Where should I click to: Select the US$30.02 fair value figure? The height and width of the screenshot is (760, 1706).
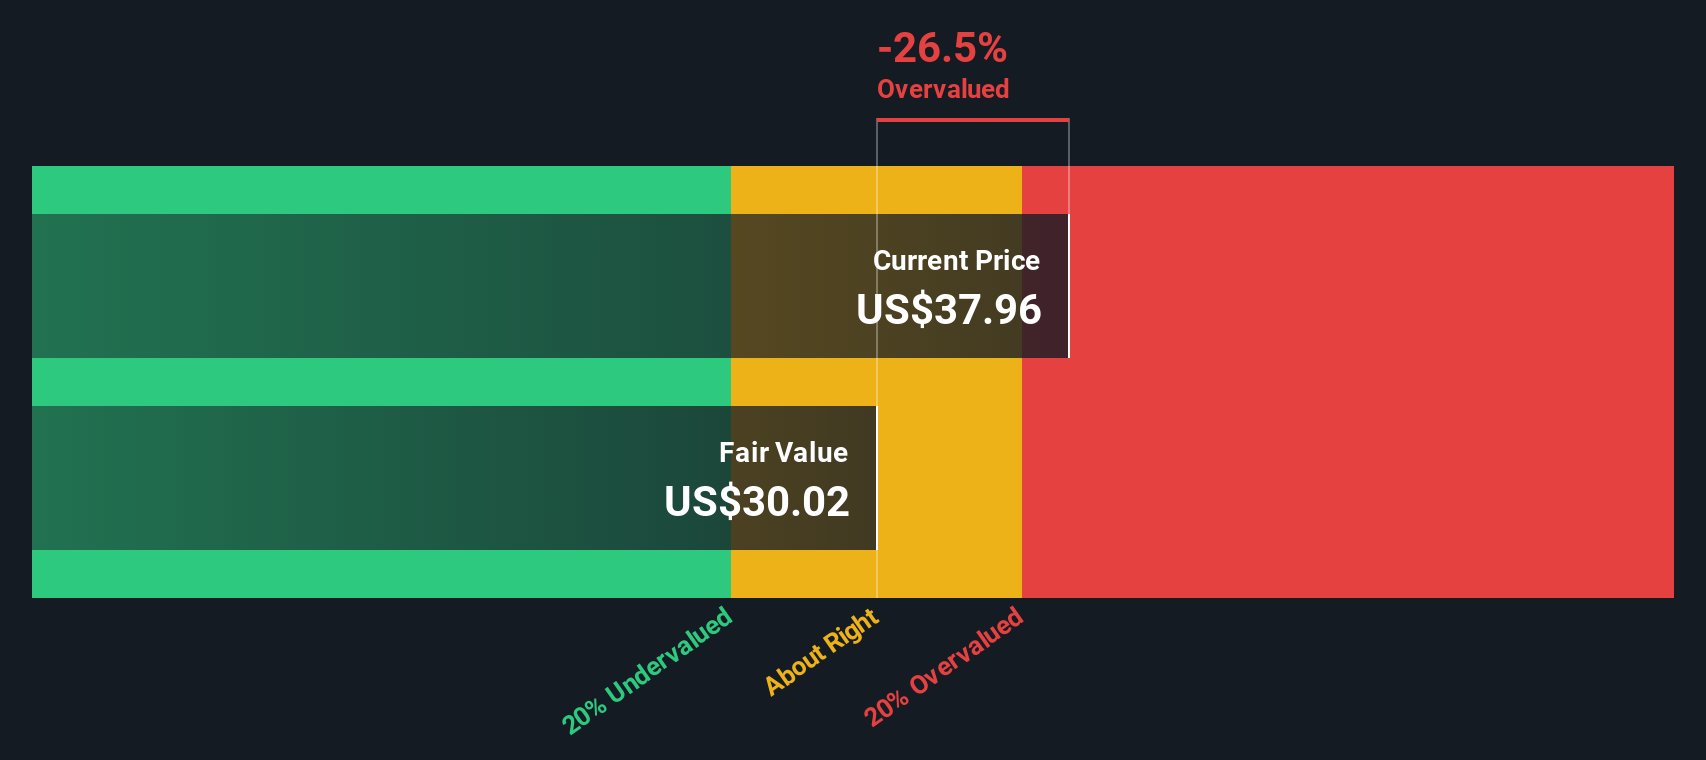pos(757,501)
